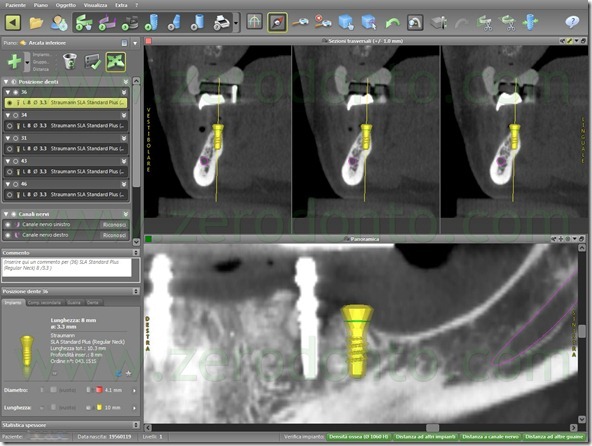Select the Straumann implant row under tooth 34

click(x=66, y=126)
